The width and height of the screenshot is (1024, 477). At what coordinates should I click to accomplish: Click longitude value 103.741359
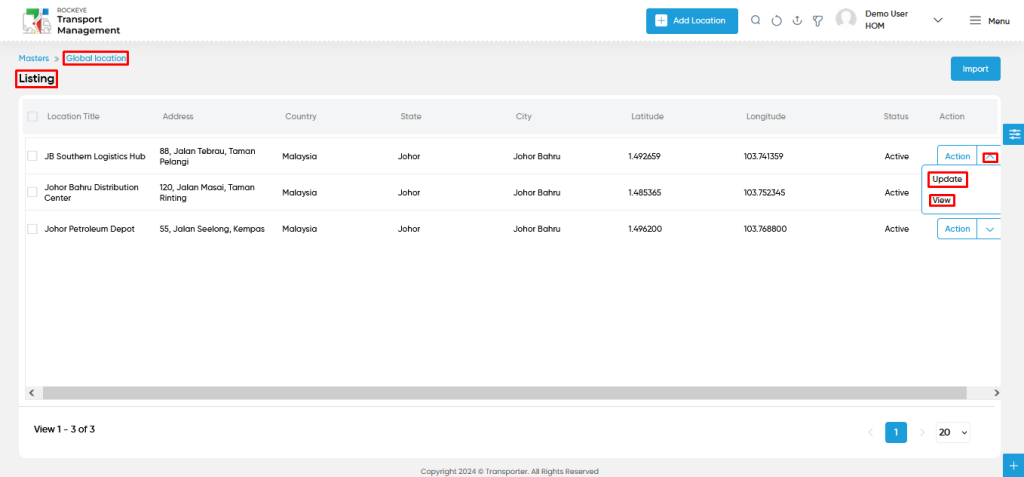(x=763, y=156)
